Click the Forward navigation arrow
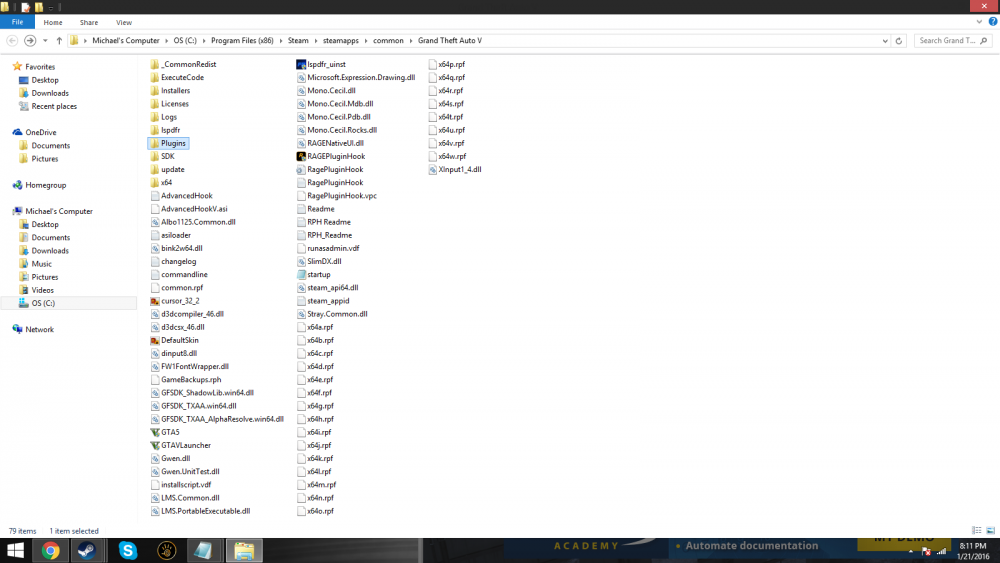The height and width of the screenshot is (563, 1000). point(29,40)
